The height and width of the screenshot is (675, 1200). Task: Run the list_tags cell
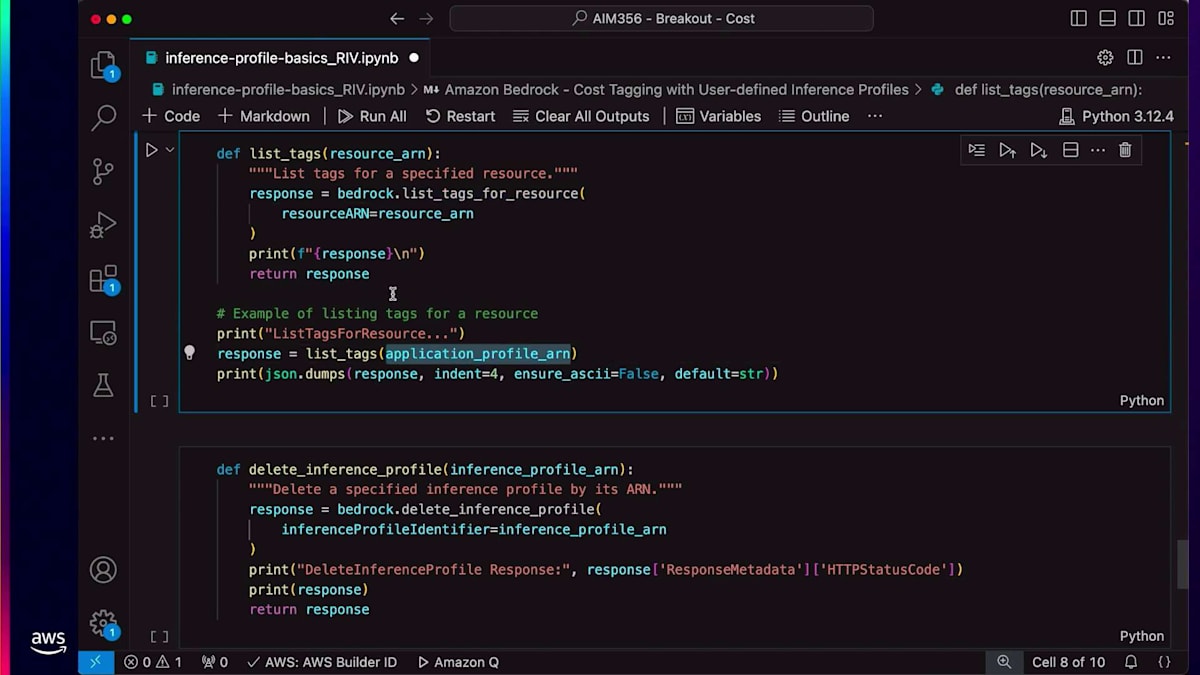(152, 150)
